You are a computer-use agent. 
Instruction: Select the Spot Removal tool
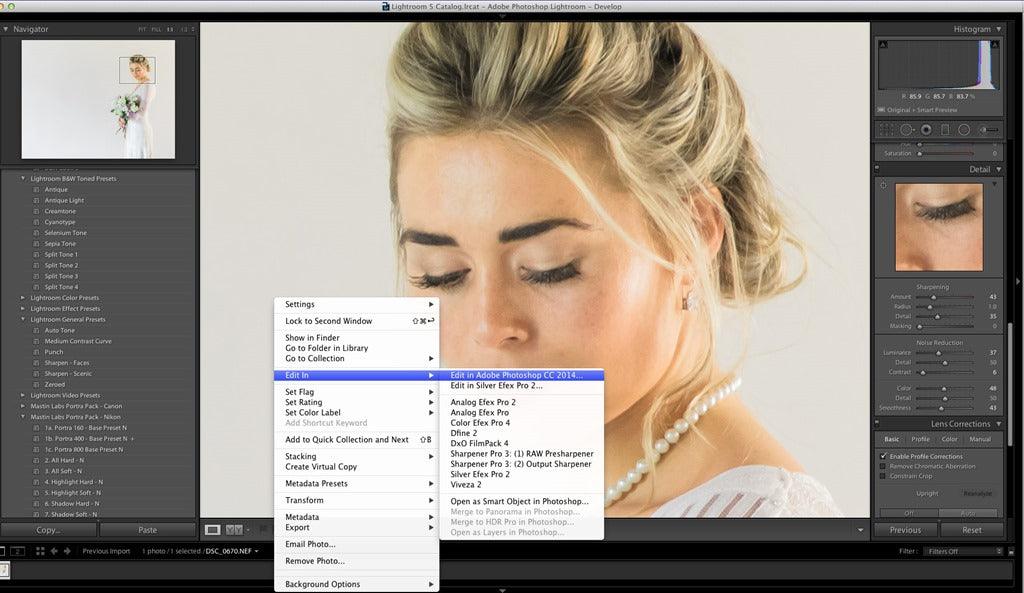(x=907, y=129)
